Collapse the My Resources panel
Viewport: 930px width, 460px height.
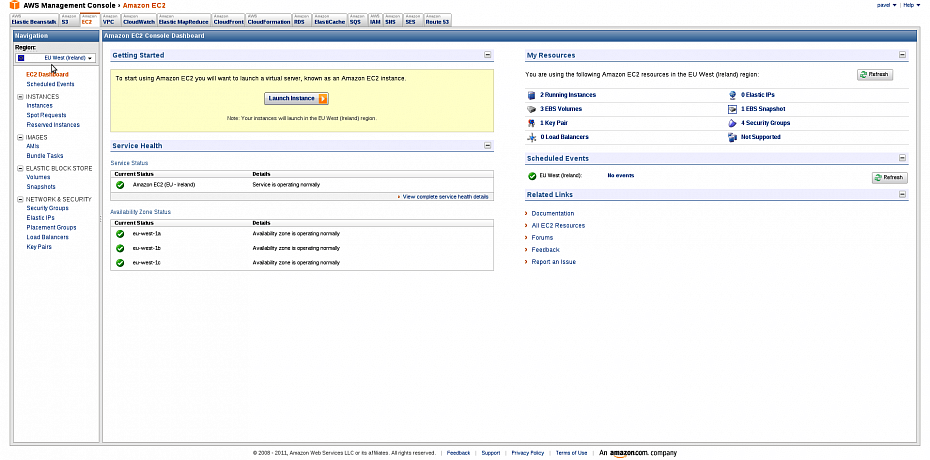coord(902,55)
